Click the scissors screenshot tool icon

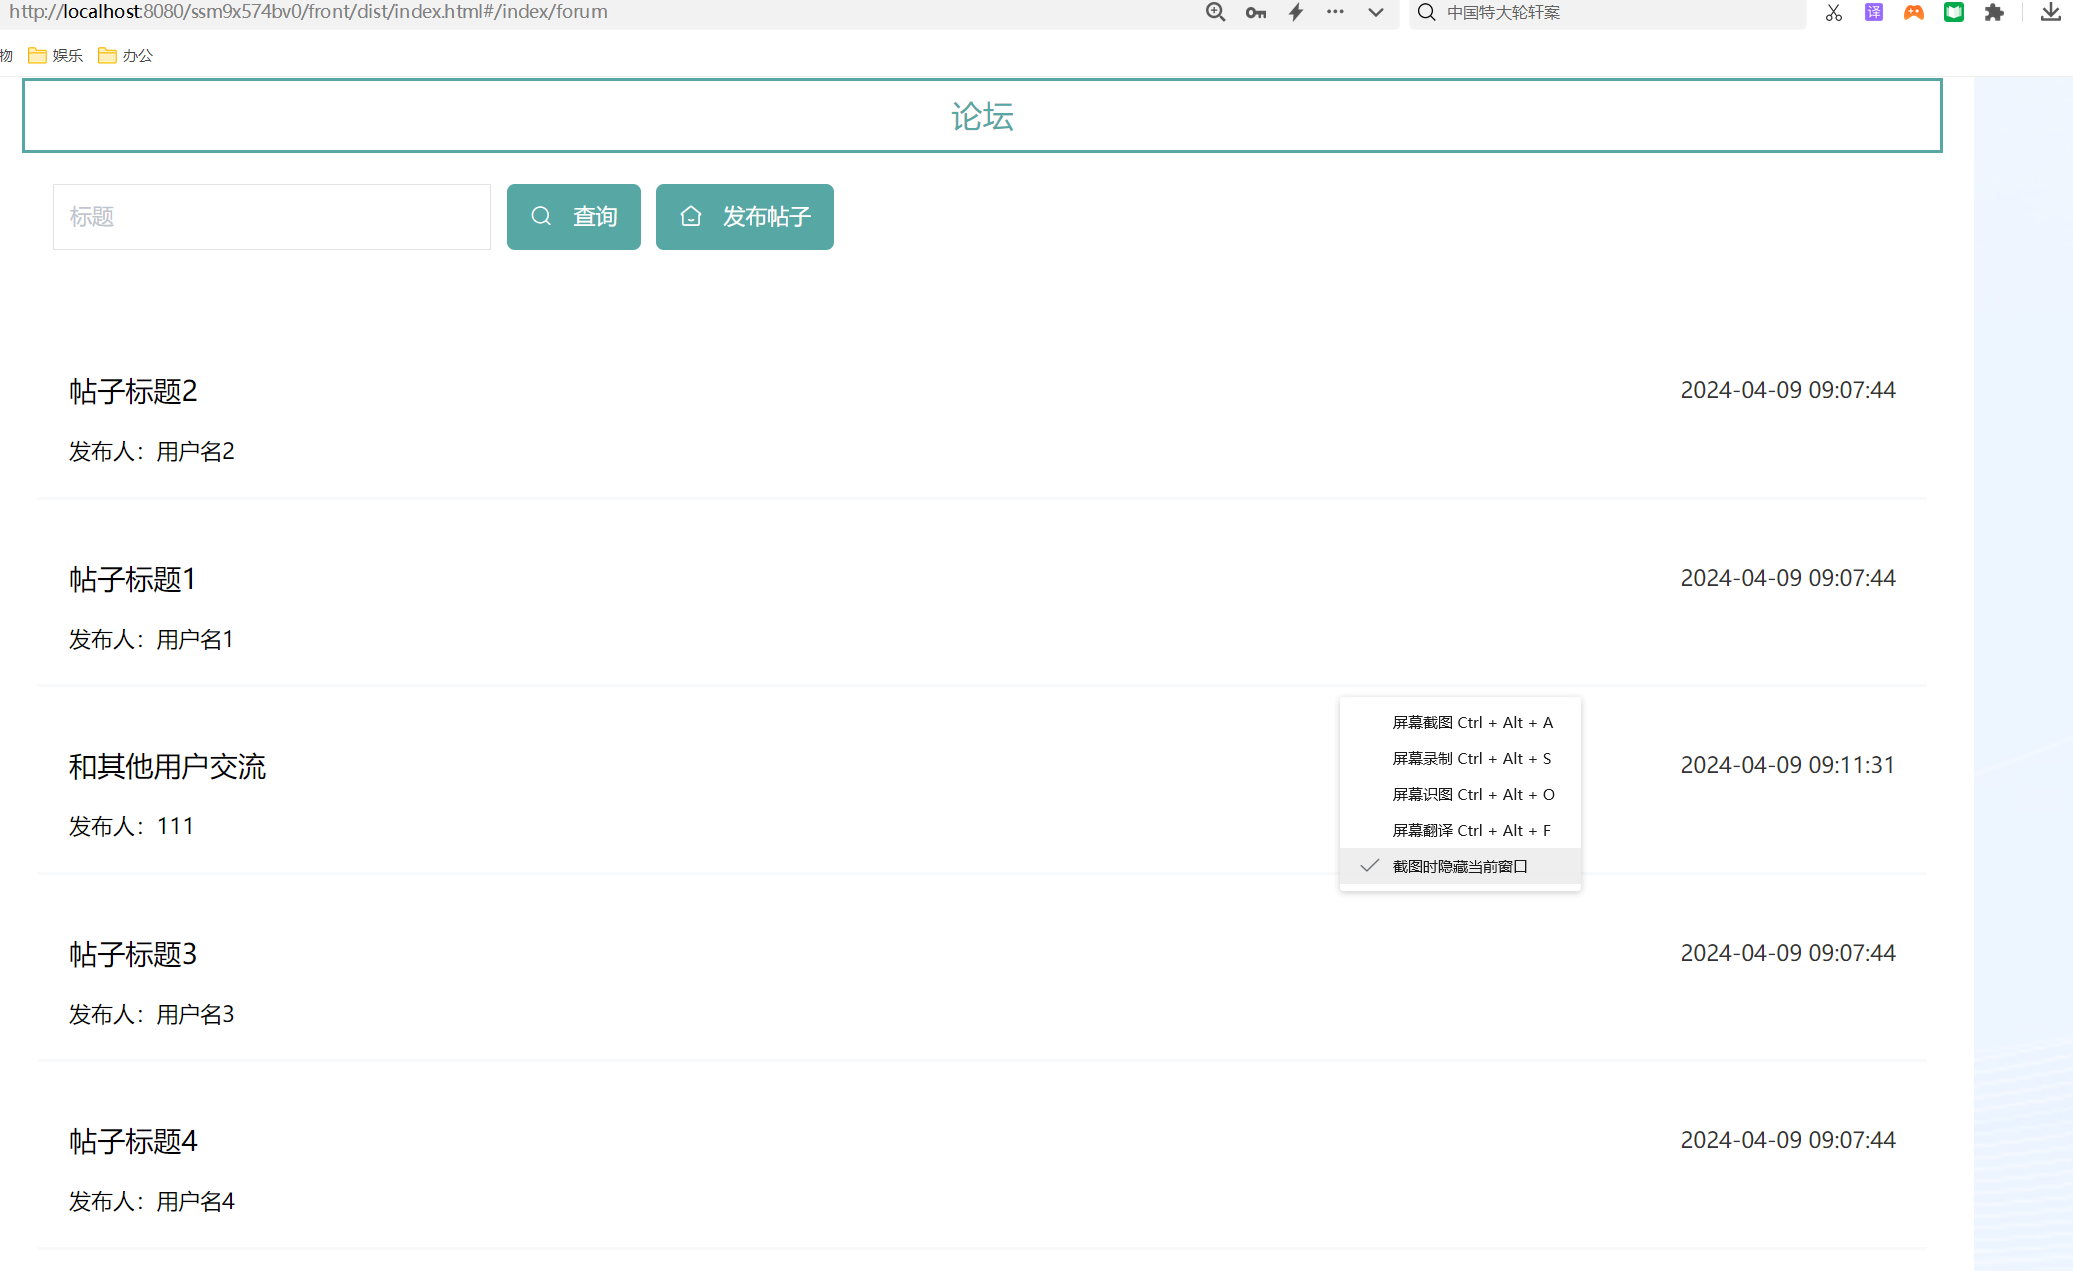[1833, 12]
